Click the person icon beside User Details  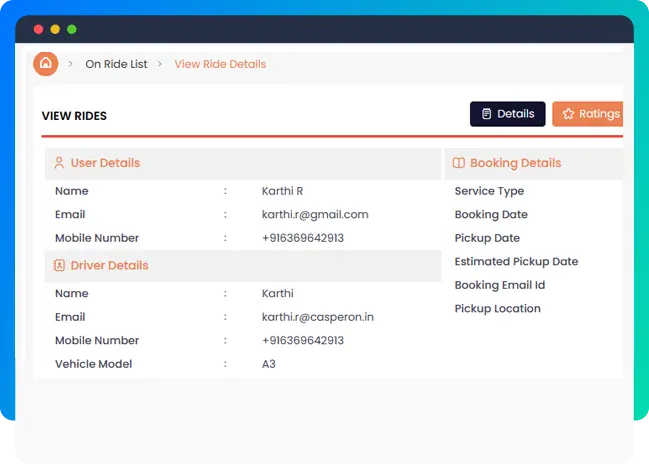click(59, 163)
